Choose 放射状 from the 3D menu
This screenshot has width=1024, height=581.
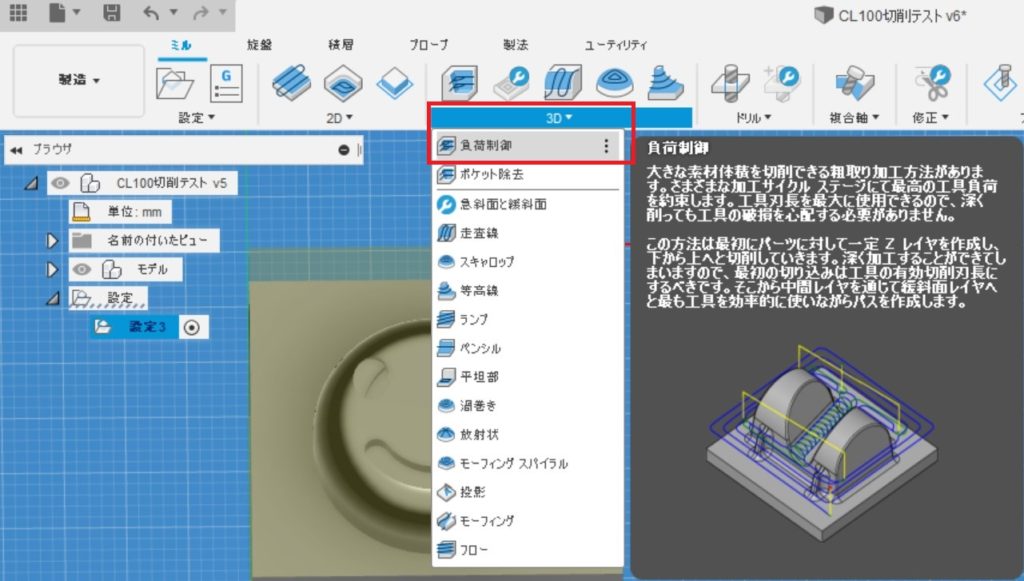click(528, 435)
